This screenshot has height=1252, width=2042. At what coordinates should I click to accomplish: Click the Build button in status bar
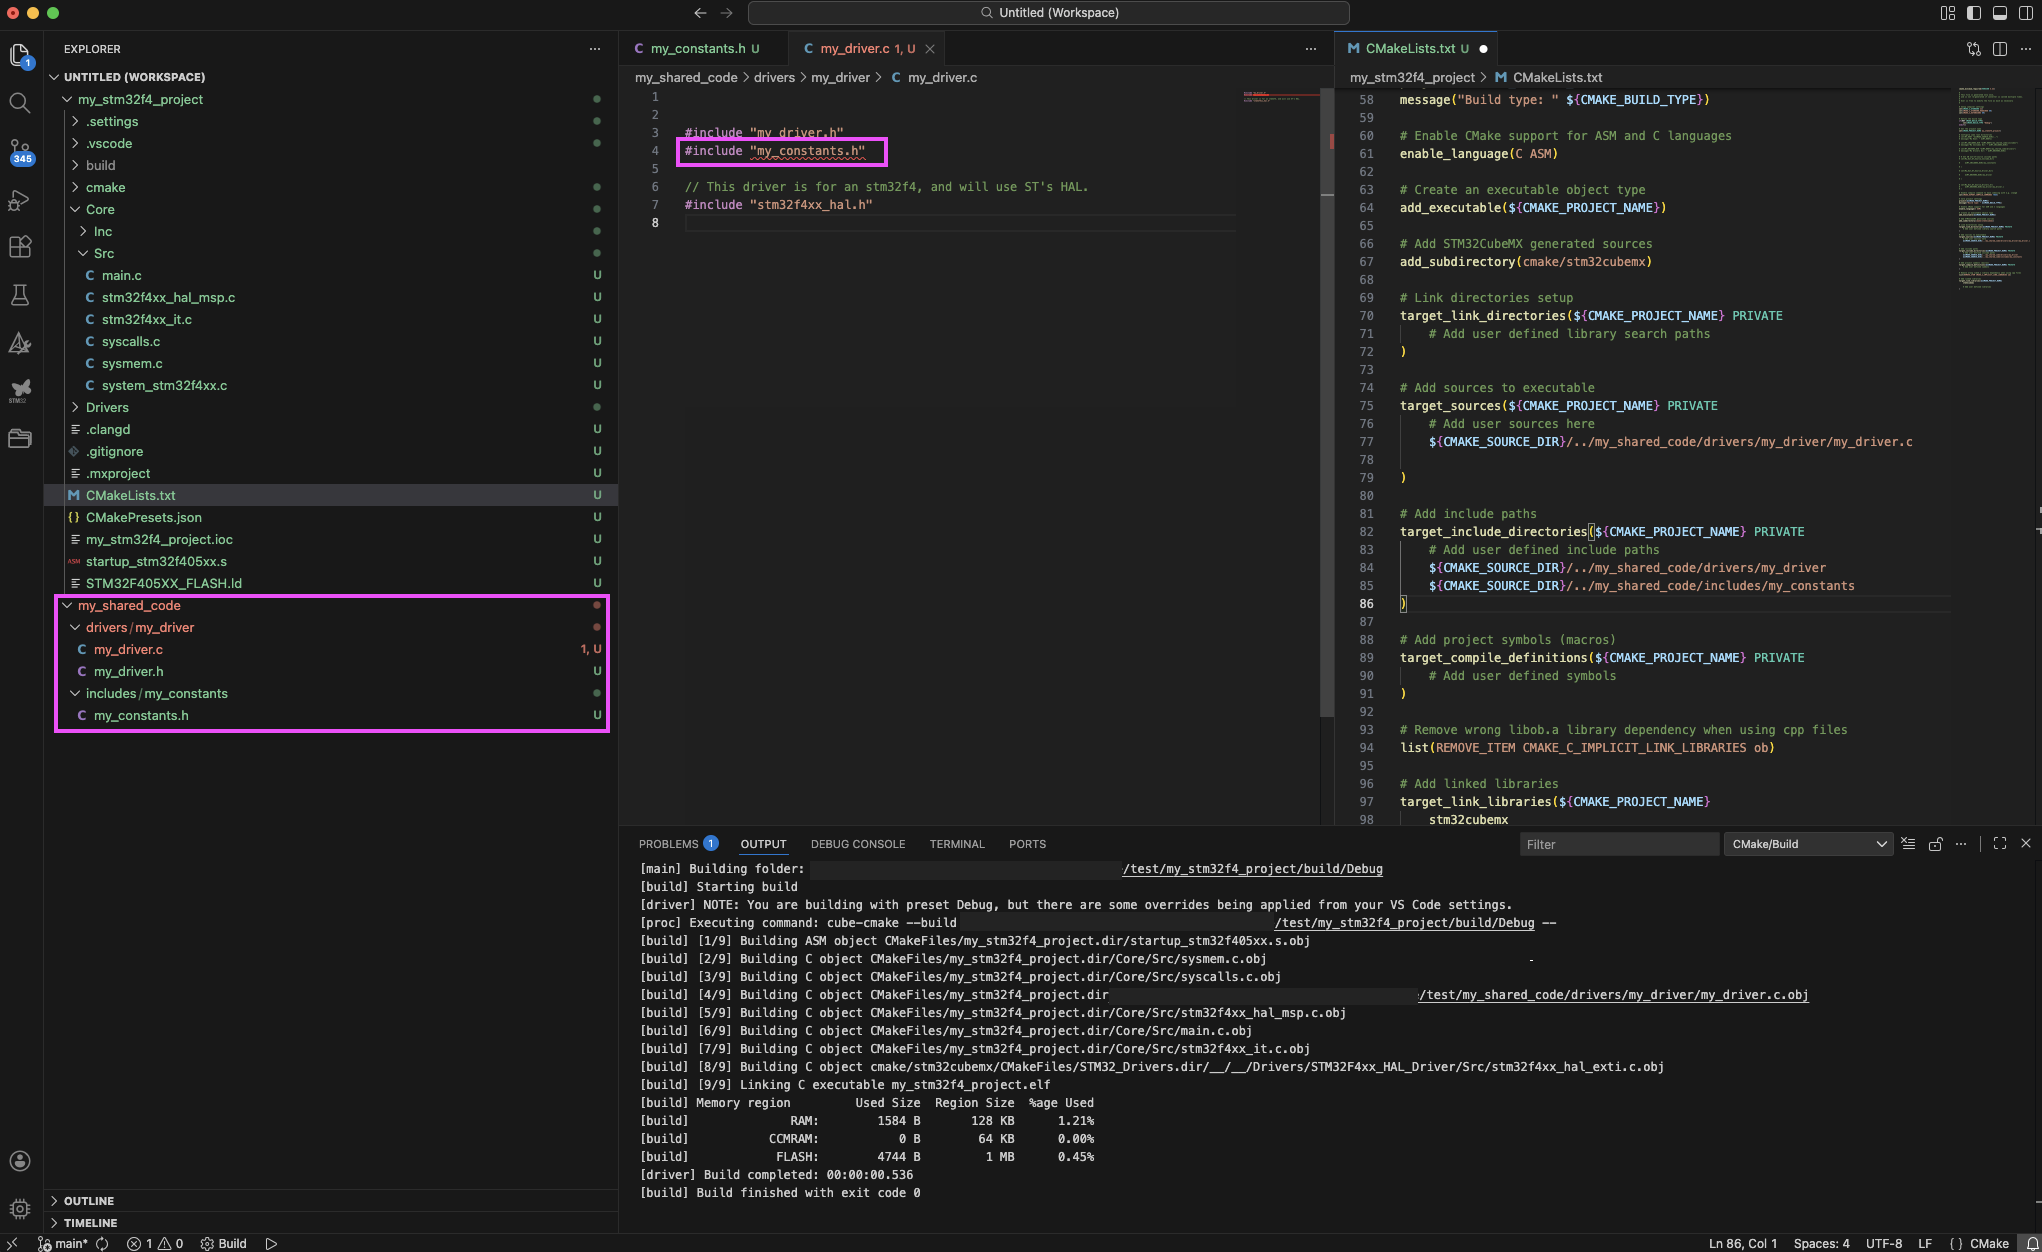224,1243
